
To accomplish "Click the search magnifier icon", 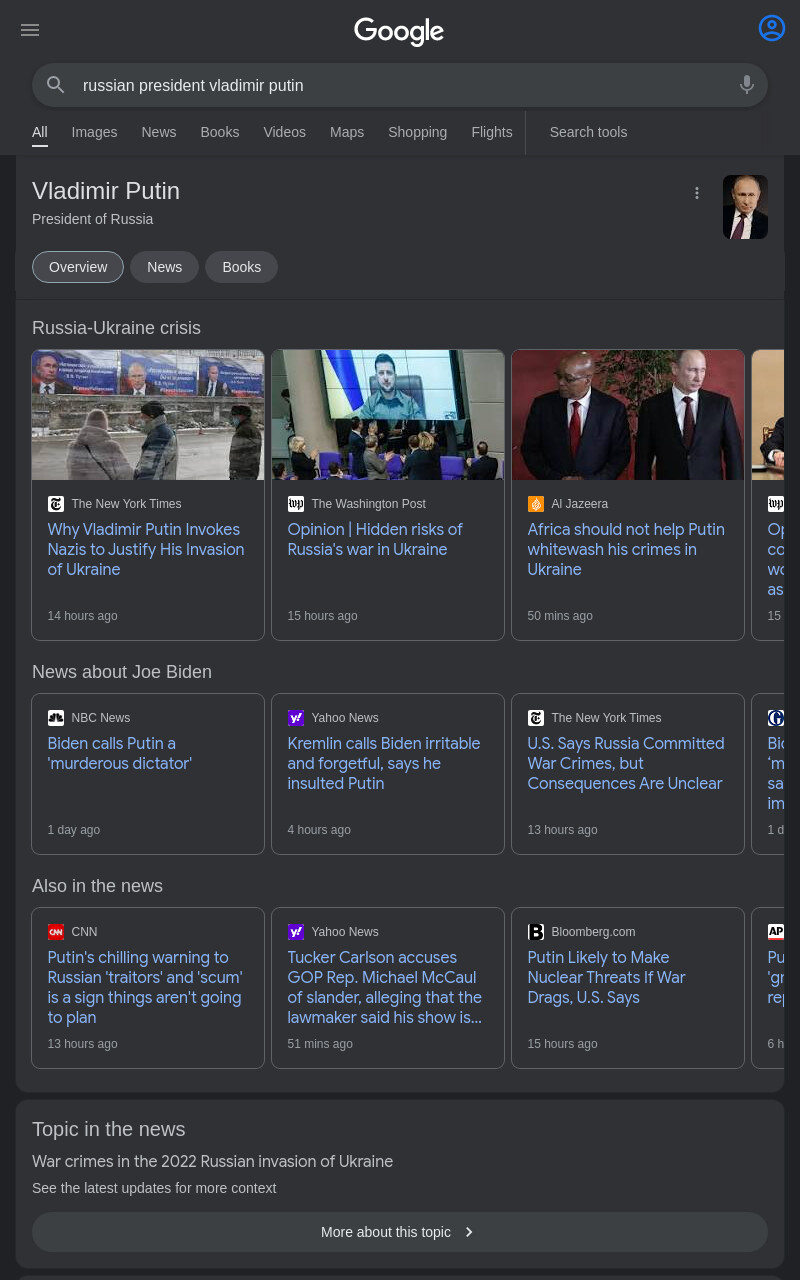I will click(x=56, y=85).
